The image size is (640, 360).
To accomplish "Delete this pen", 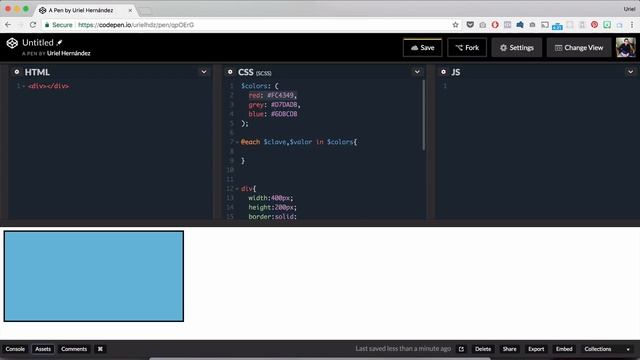I will coord(483,349).
